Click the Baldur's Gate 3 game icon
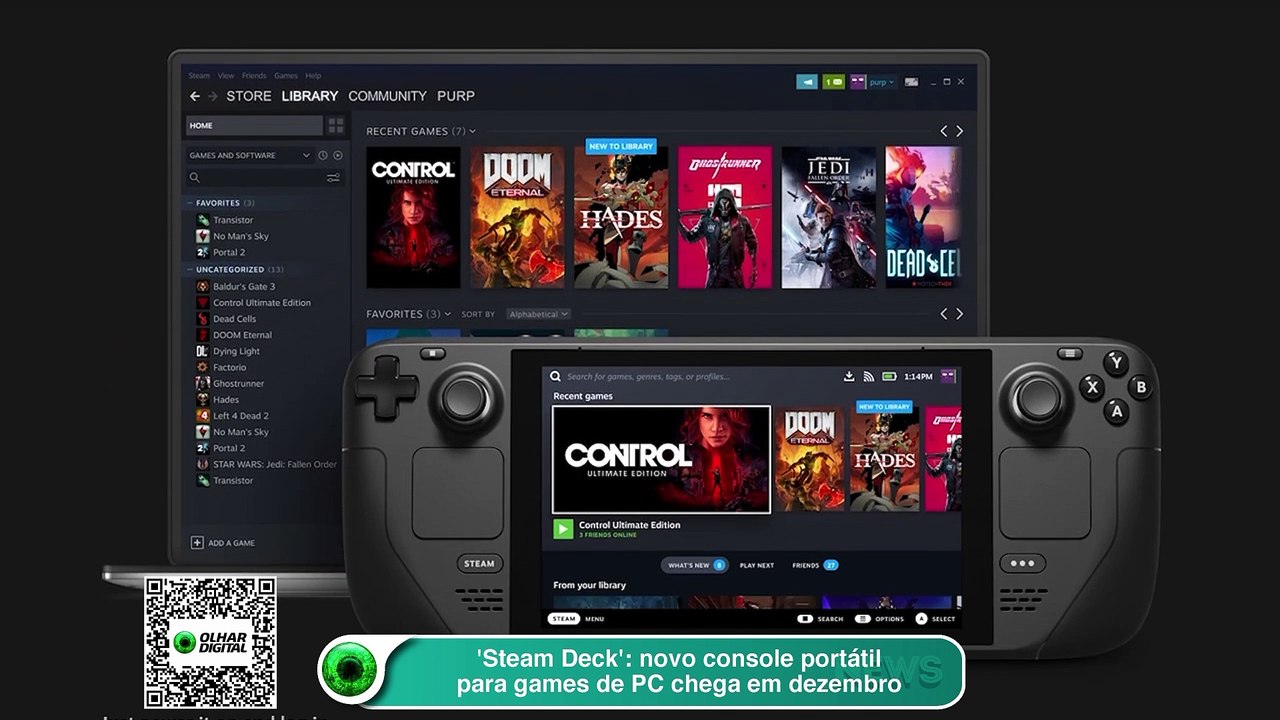 (203, 287)
